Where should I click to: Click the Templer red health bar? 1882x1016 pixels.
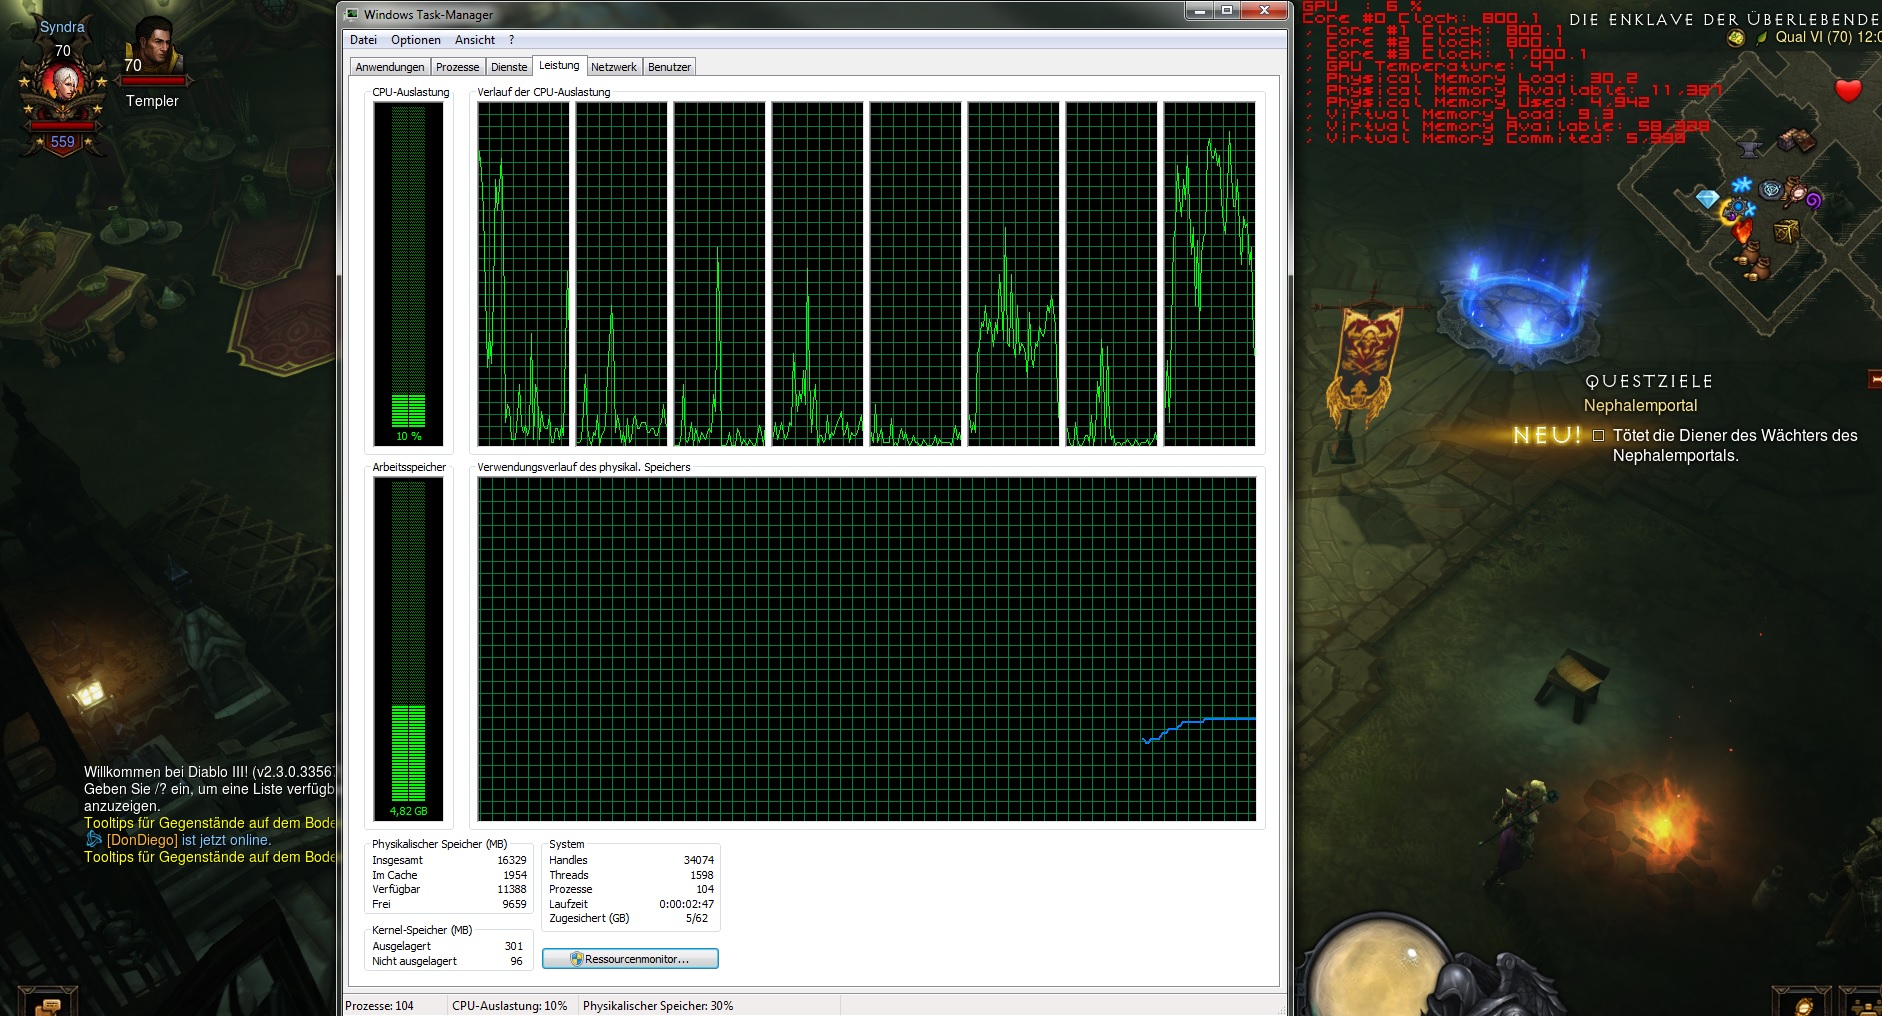[154, 81]
